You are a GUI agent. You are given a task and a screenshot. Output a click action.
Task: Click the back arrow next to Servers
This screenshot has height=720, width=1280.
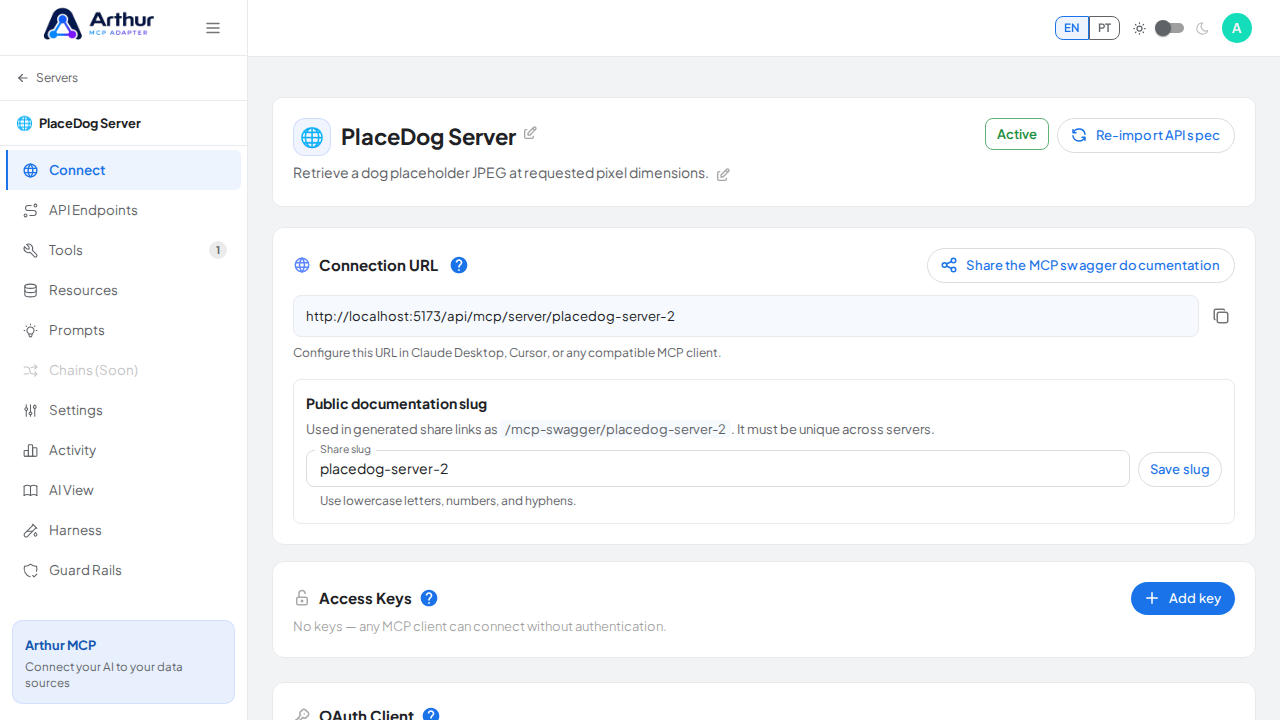23,78
